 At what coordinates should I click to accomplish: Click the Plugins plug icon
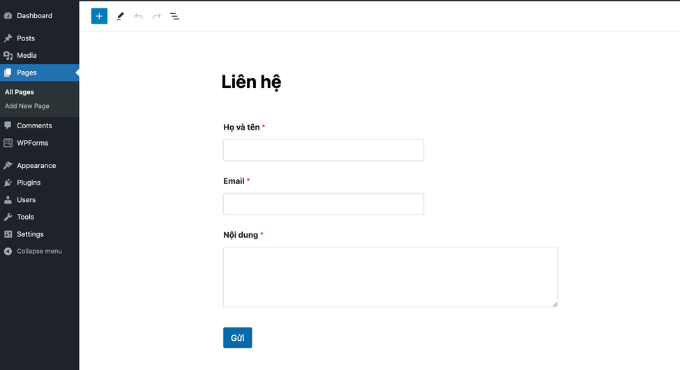[8, 183]
